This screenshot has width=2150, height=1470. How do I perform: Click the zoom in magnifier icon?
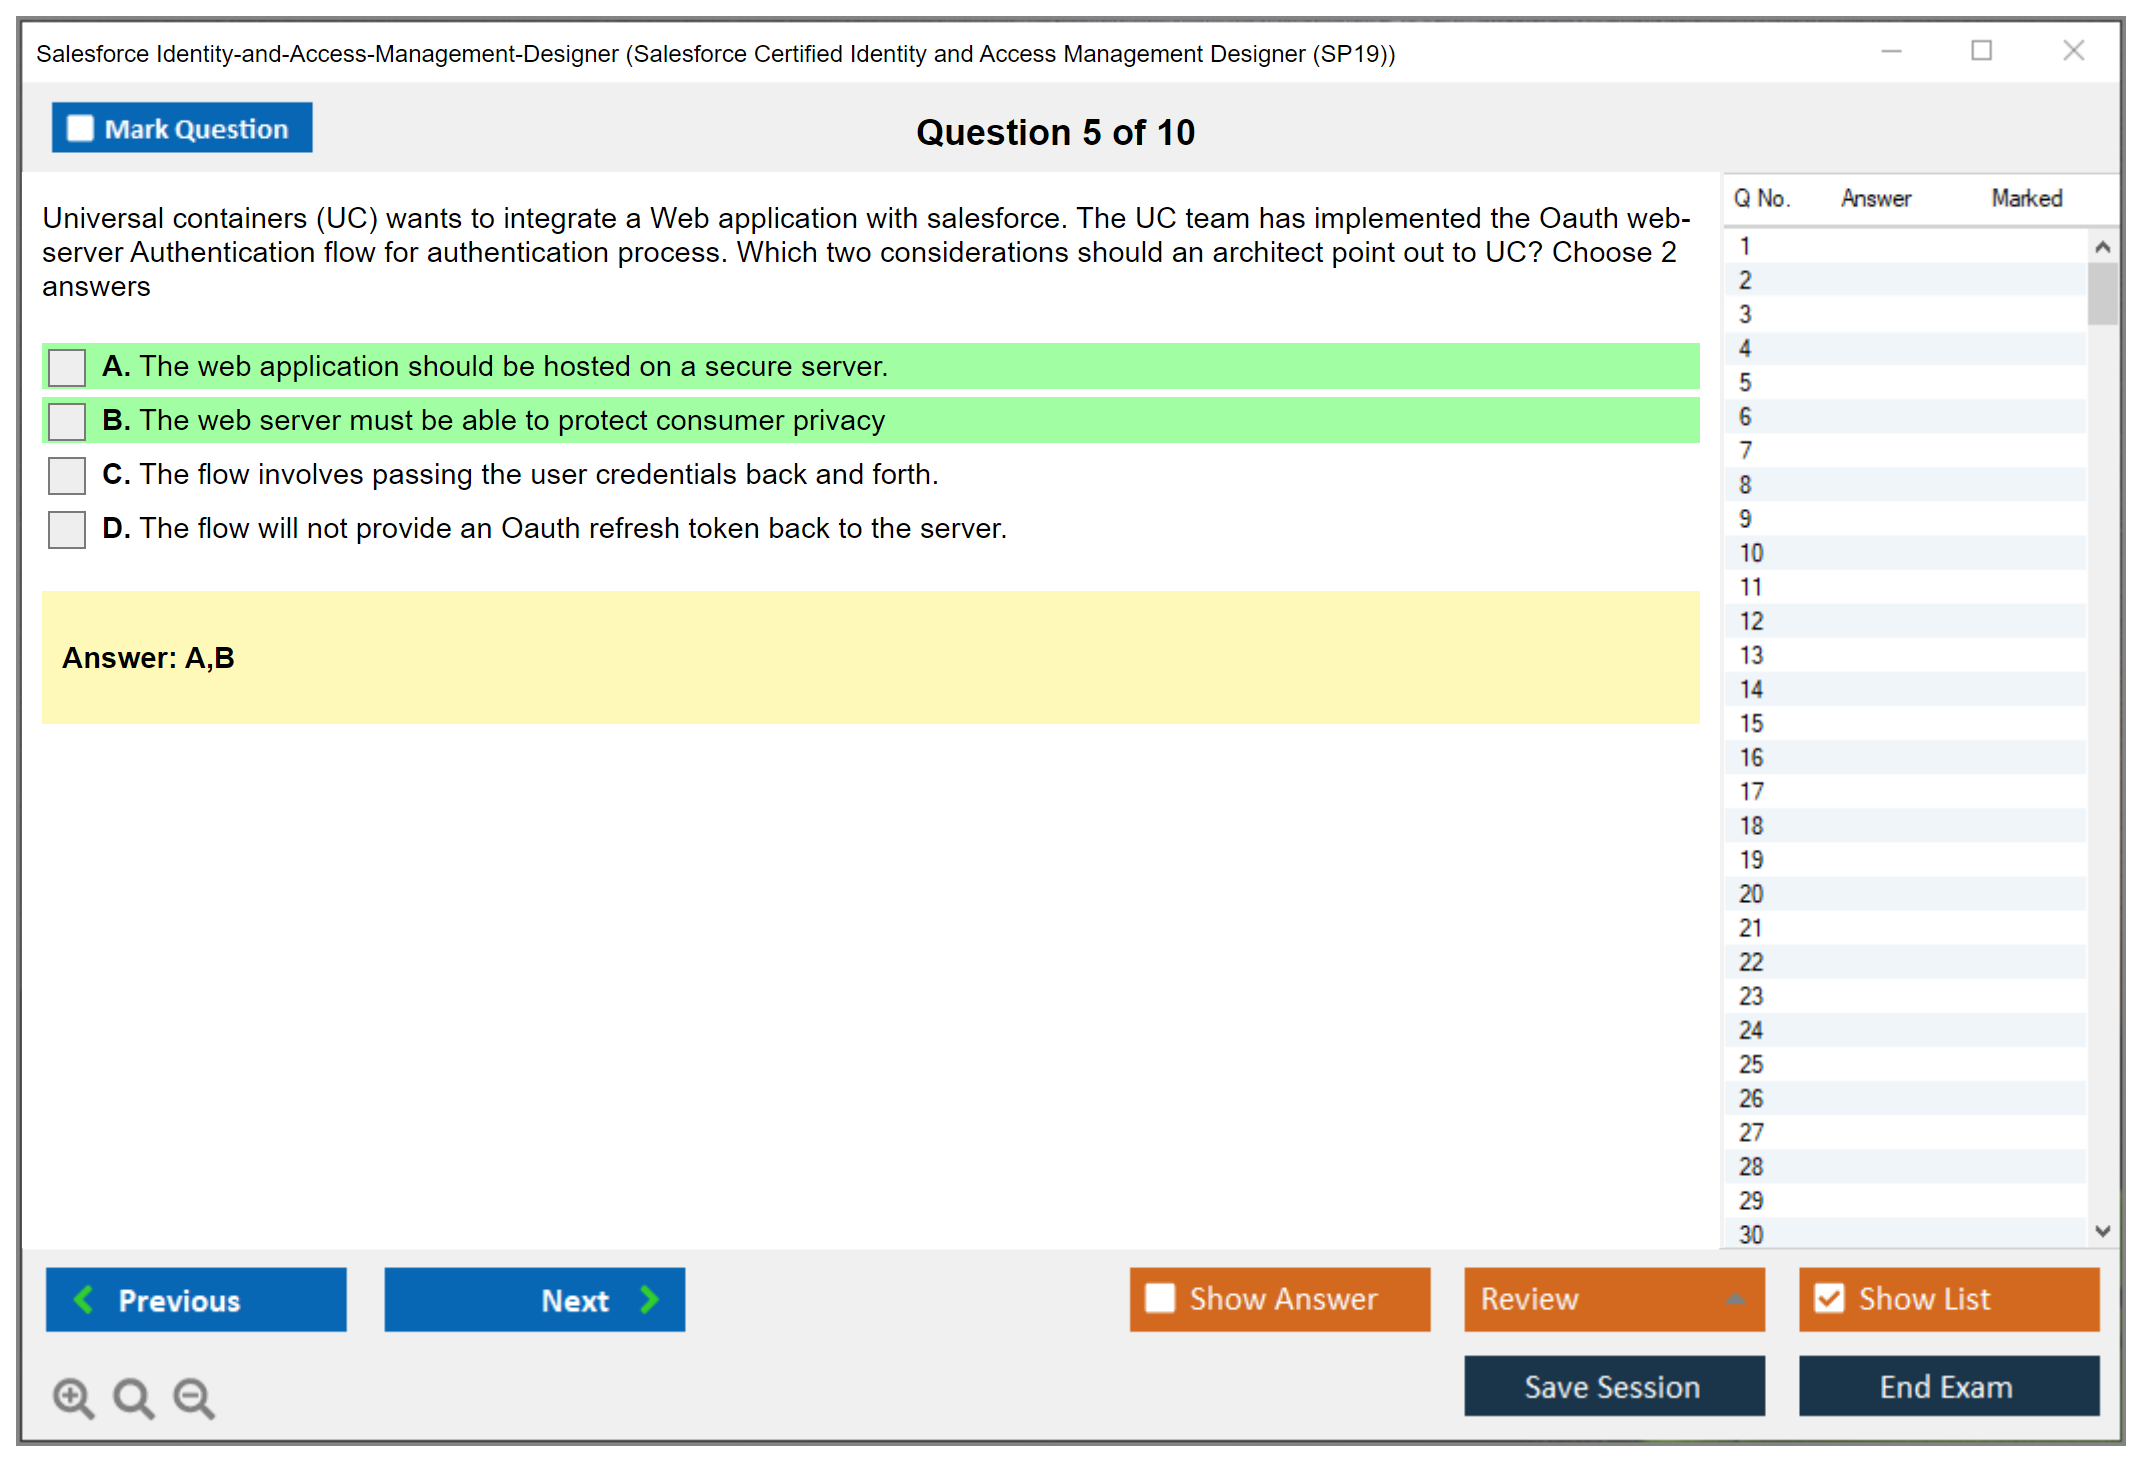tap(73, 1397)
